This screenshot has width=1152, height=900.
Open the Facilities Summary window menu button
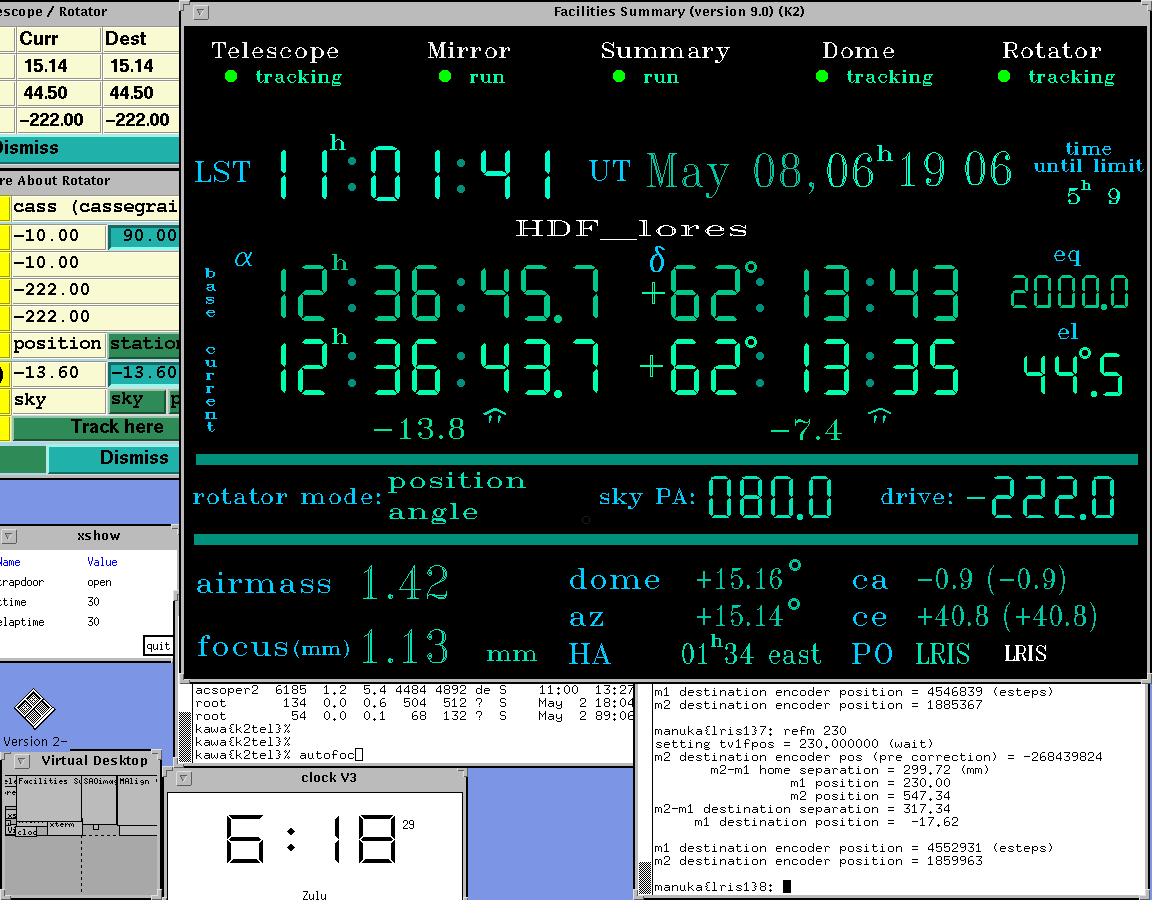click(x=201, y=12)
